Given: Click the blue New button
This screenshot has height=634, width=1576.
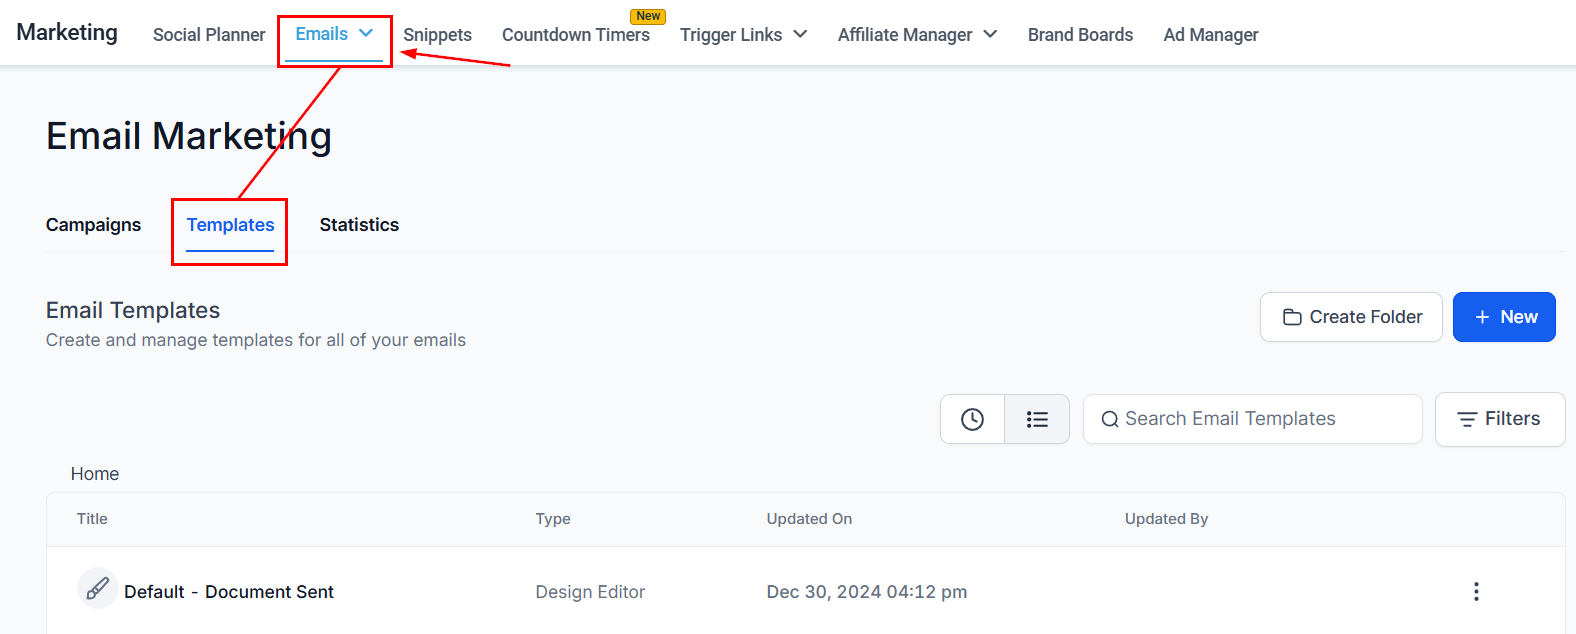Looking at the screenshot, I should pyautogui.click(x=1504, y=317).
